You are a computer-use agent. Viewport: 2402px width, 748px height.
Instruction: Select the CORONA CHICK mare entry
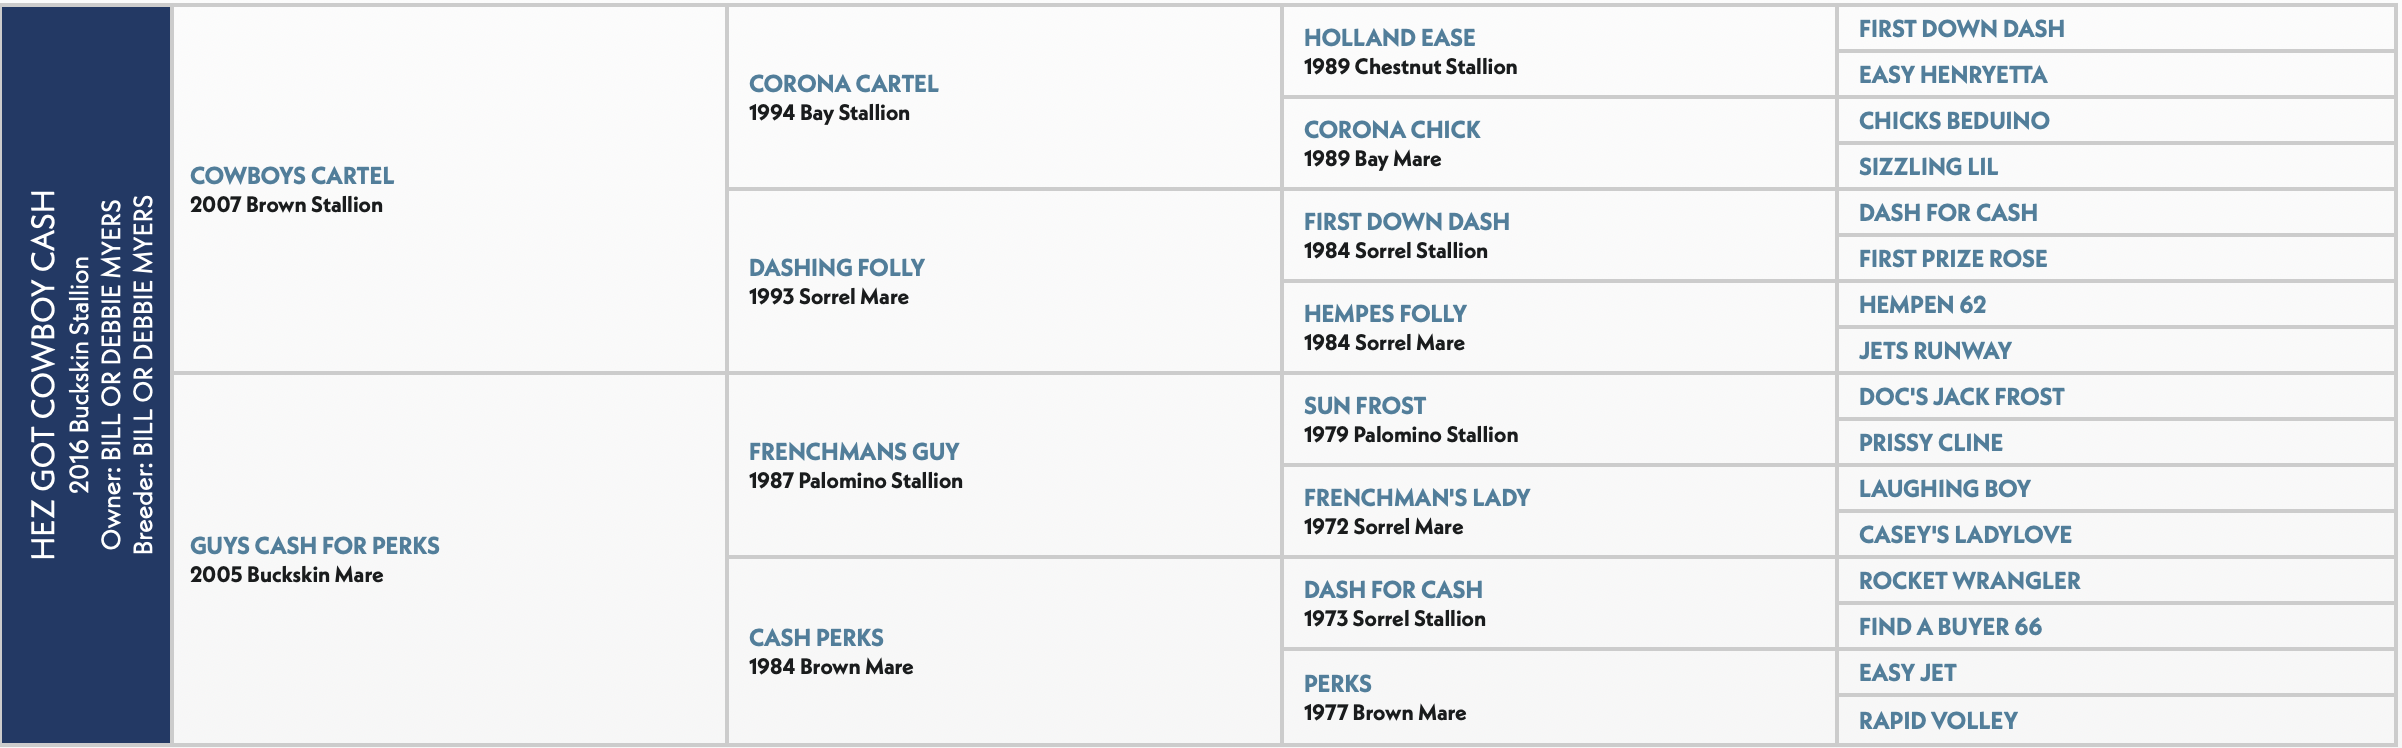click(x=1392, y=130)
